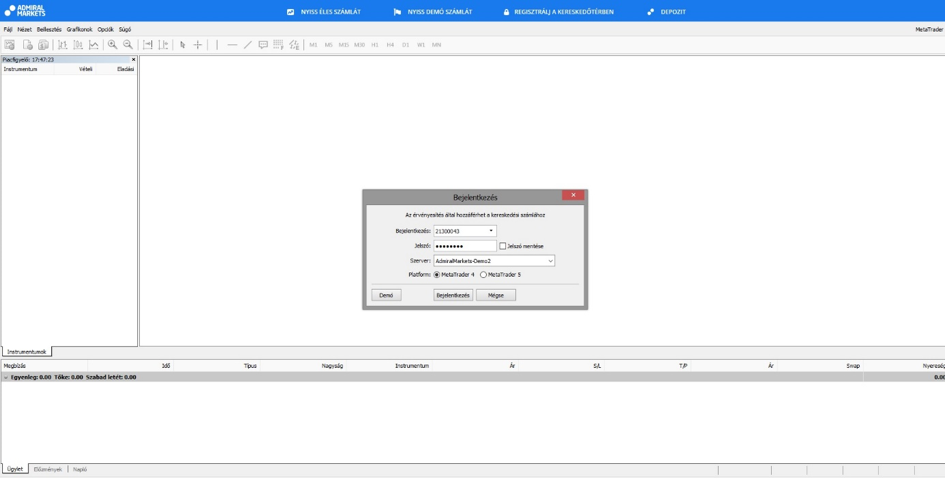Open the Bejelentkezés account number dropdown
Image resolution: width=945 pixels, height=479 pixels.
tap(491, 231)
